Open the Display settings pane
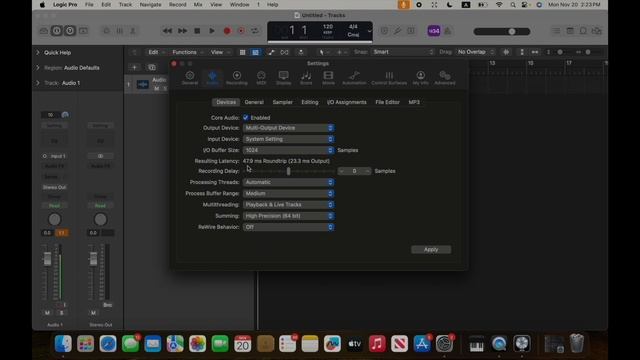Screen dimensions: 640x360 point(284,78)
